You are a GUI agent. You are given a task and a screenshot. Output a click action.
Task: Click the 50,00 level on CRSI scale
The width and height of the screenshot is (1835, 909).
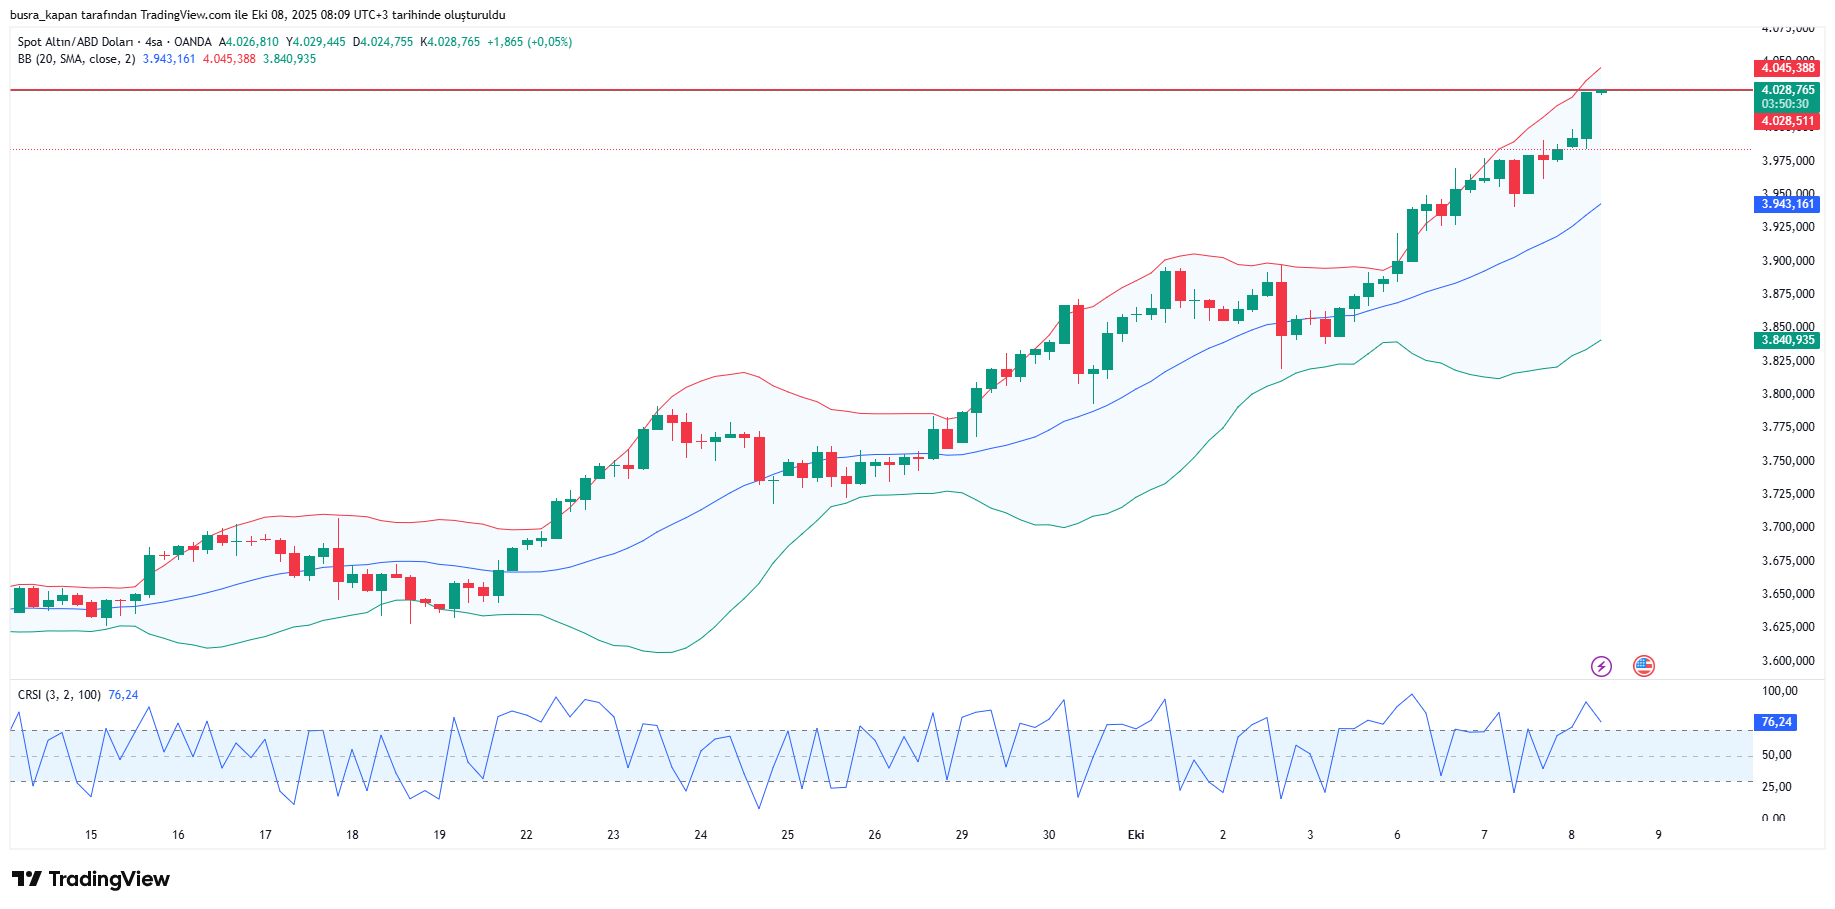coord(1776,755)
